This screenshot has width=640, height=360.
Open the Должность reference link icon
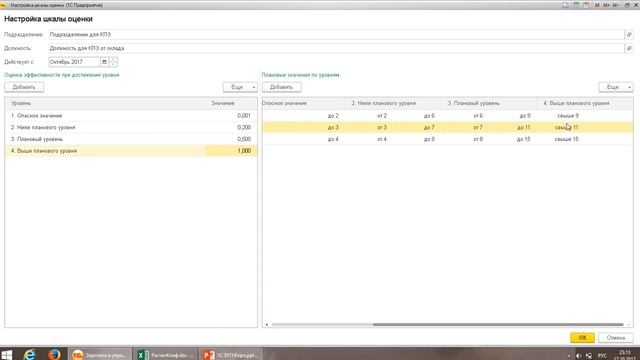tap(629, 48)
